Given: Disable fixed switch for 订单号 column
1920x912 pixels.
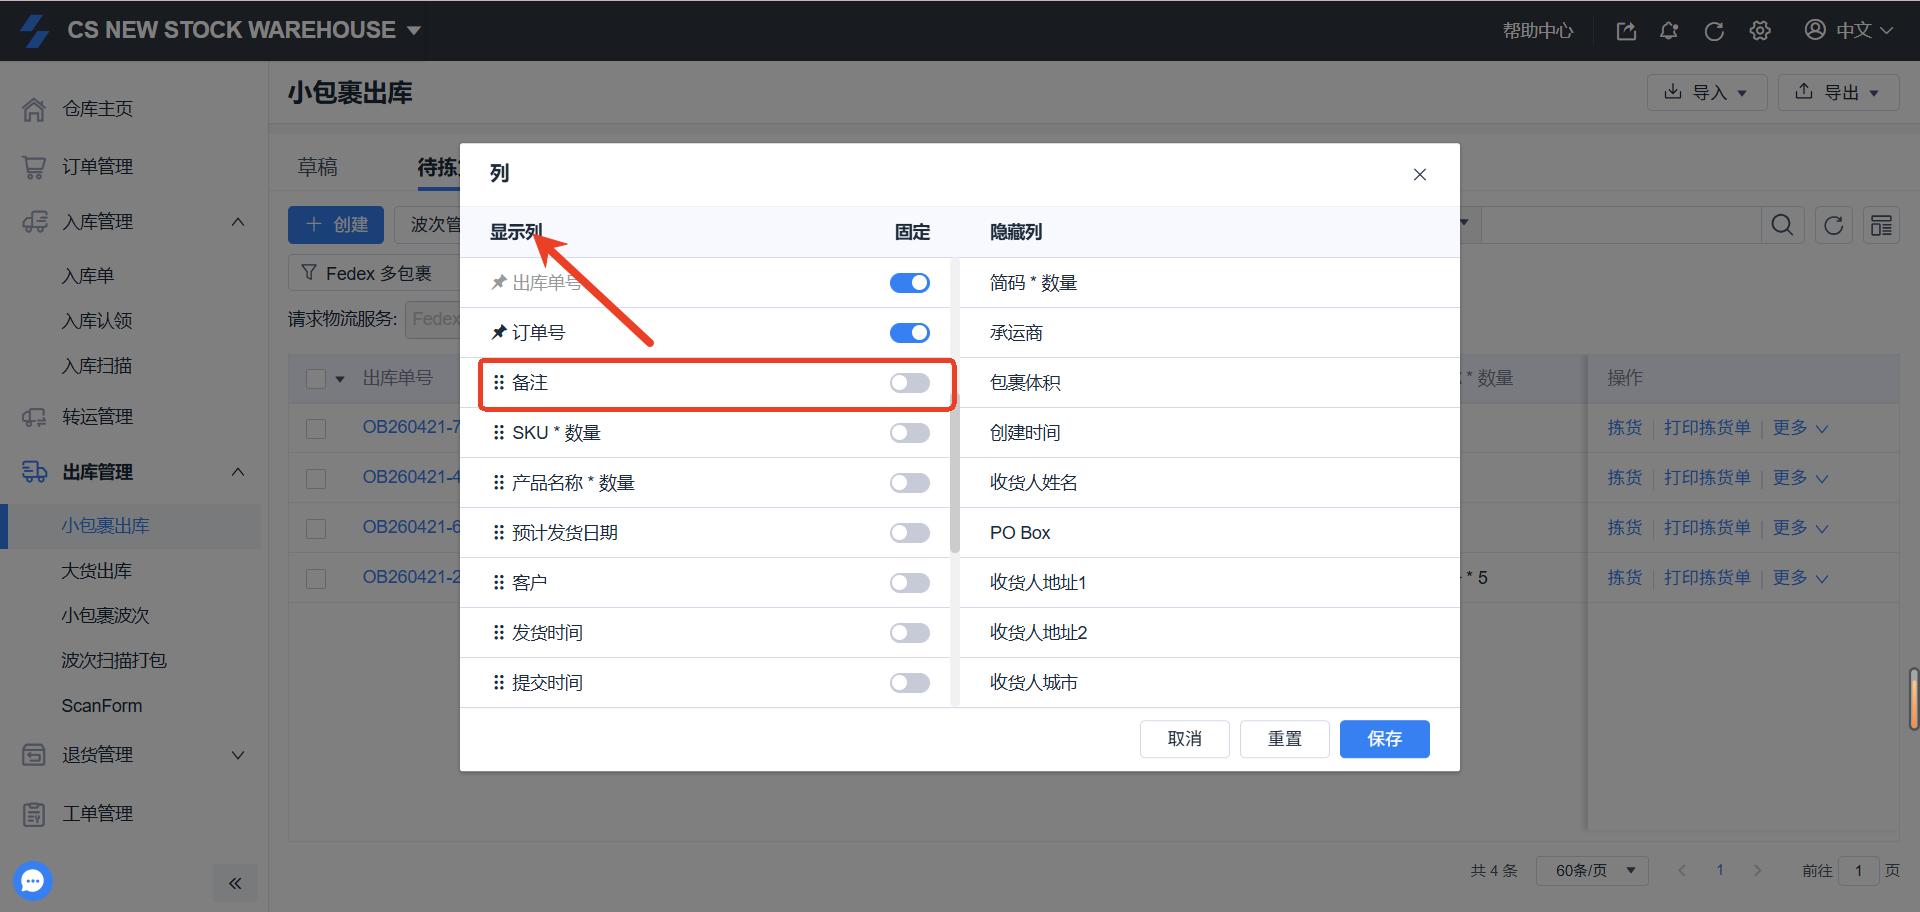Looking at the screenshot, I should [x=909, y=333].
